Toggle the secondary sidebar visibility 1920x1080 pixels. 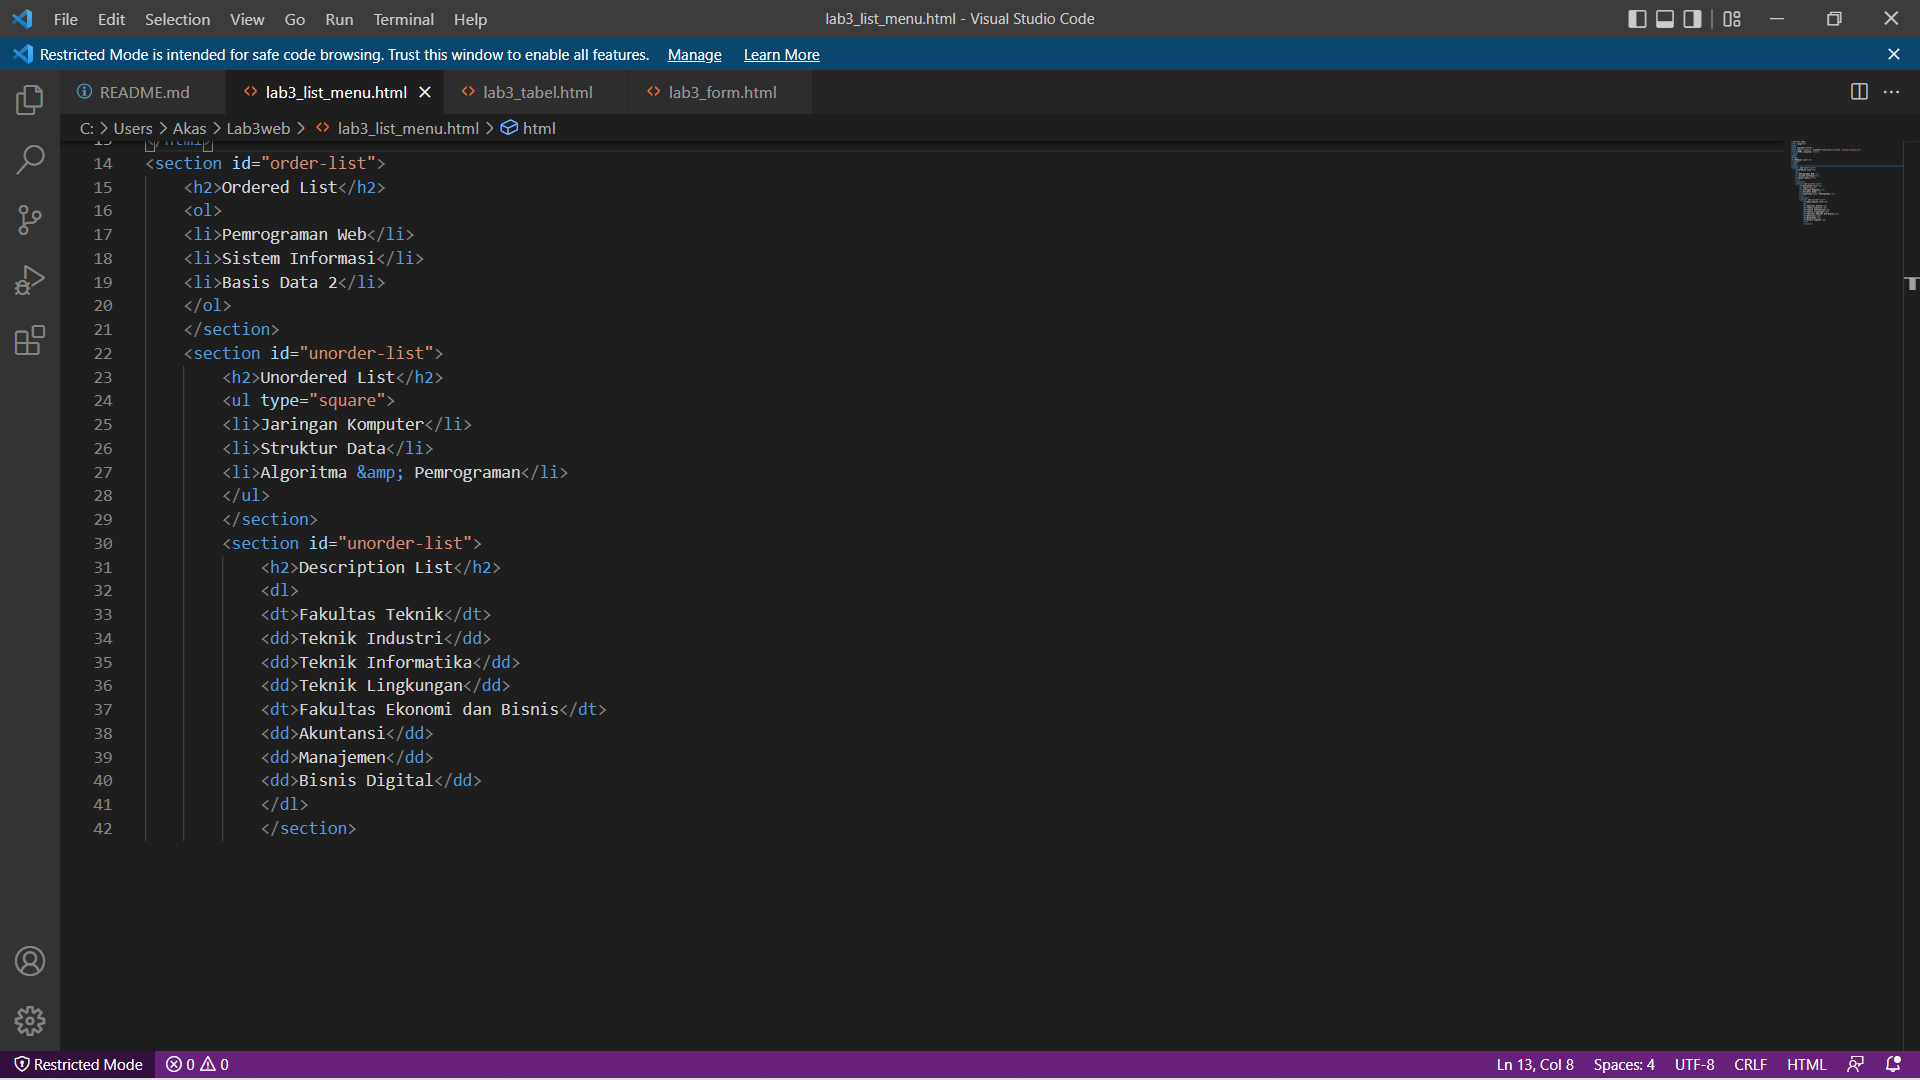tap(1692, 18)
